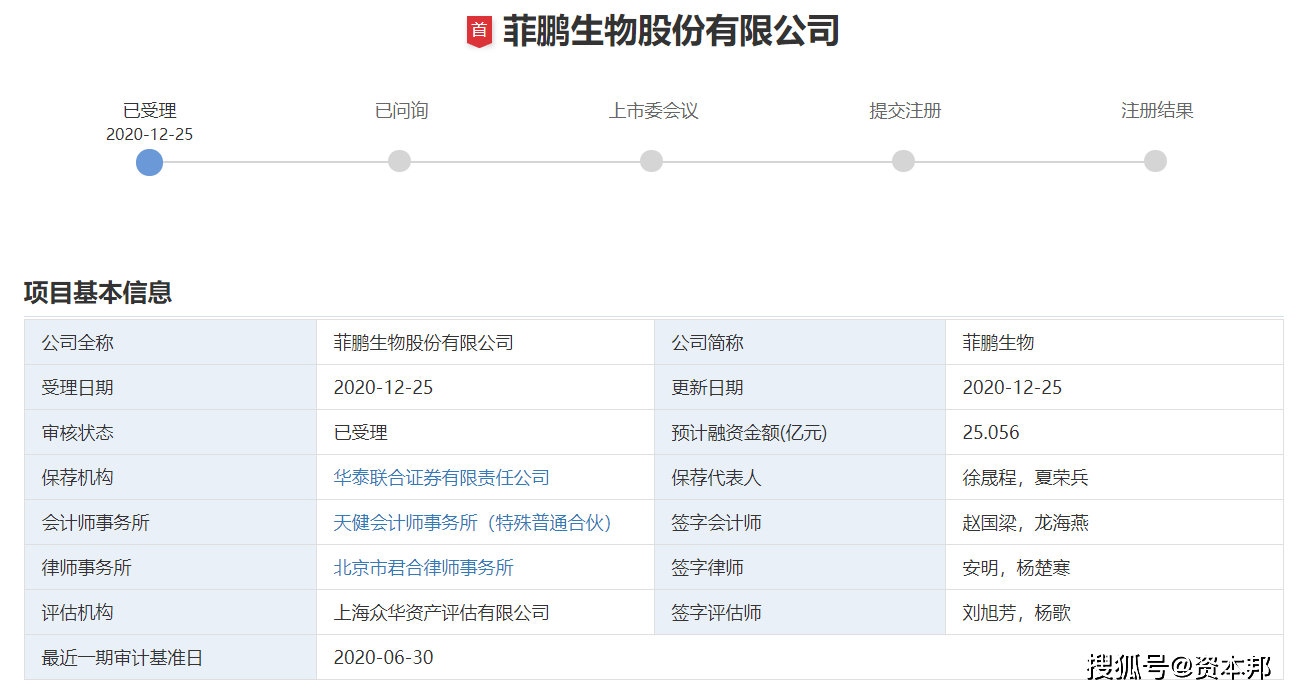
Task: Click the 律师事务所 label cell
Action: pos(171,567)
